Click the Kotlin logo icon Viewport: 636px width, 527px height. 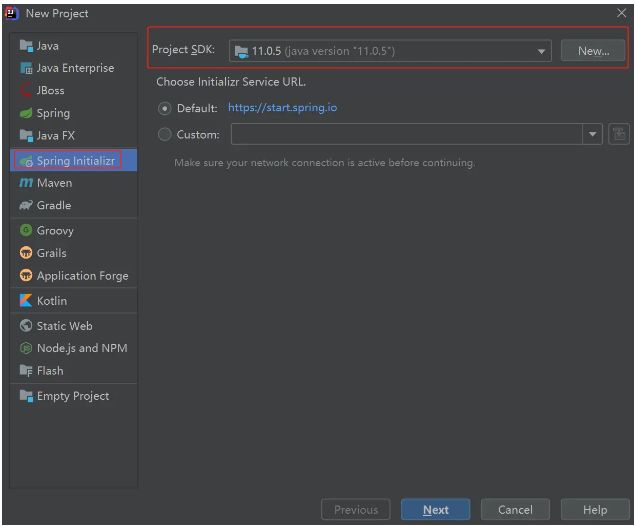26,301
